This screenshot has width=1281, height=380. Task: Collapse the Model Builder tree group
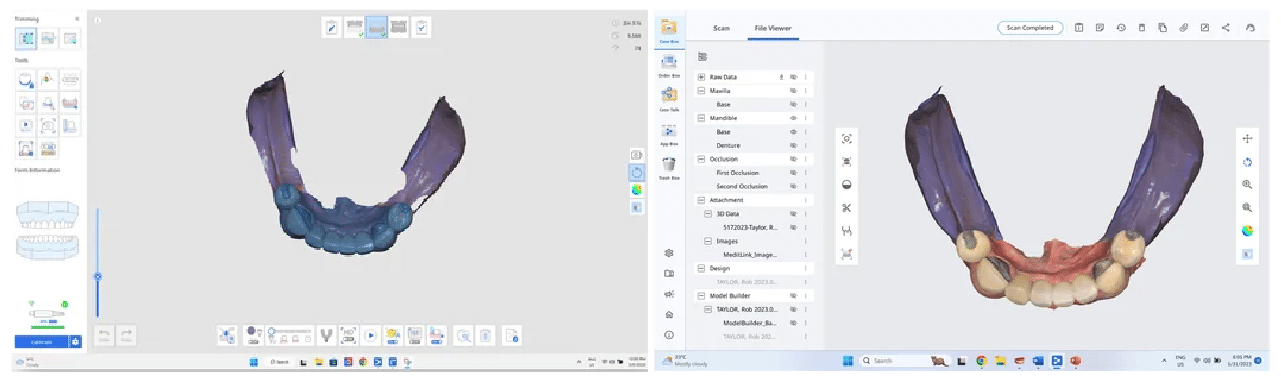coord(702,295)
